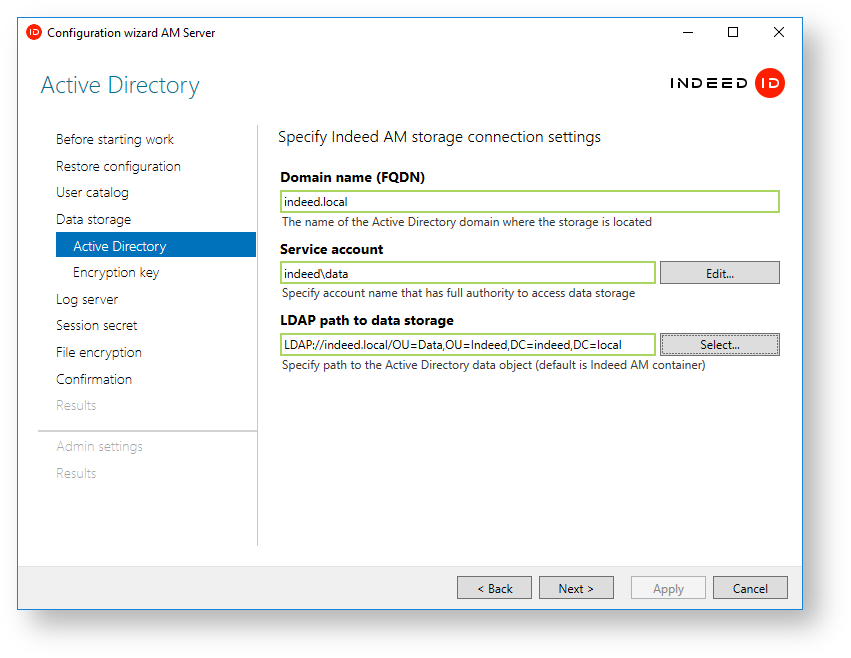The height and width of the screenshot is (658, 851).
Task: Open the File encryption step
Action: click(99, 353)
